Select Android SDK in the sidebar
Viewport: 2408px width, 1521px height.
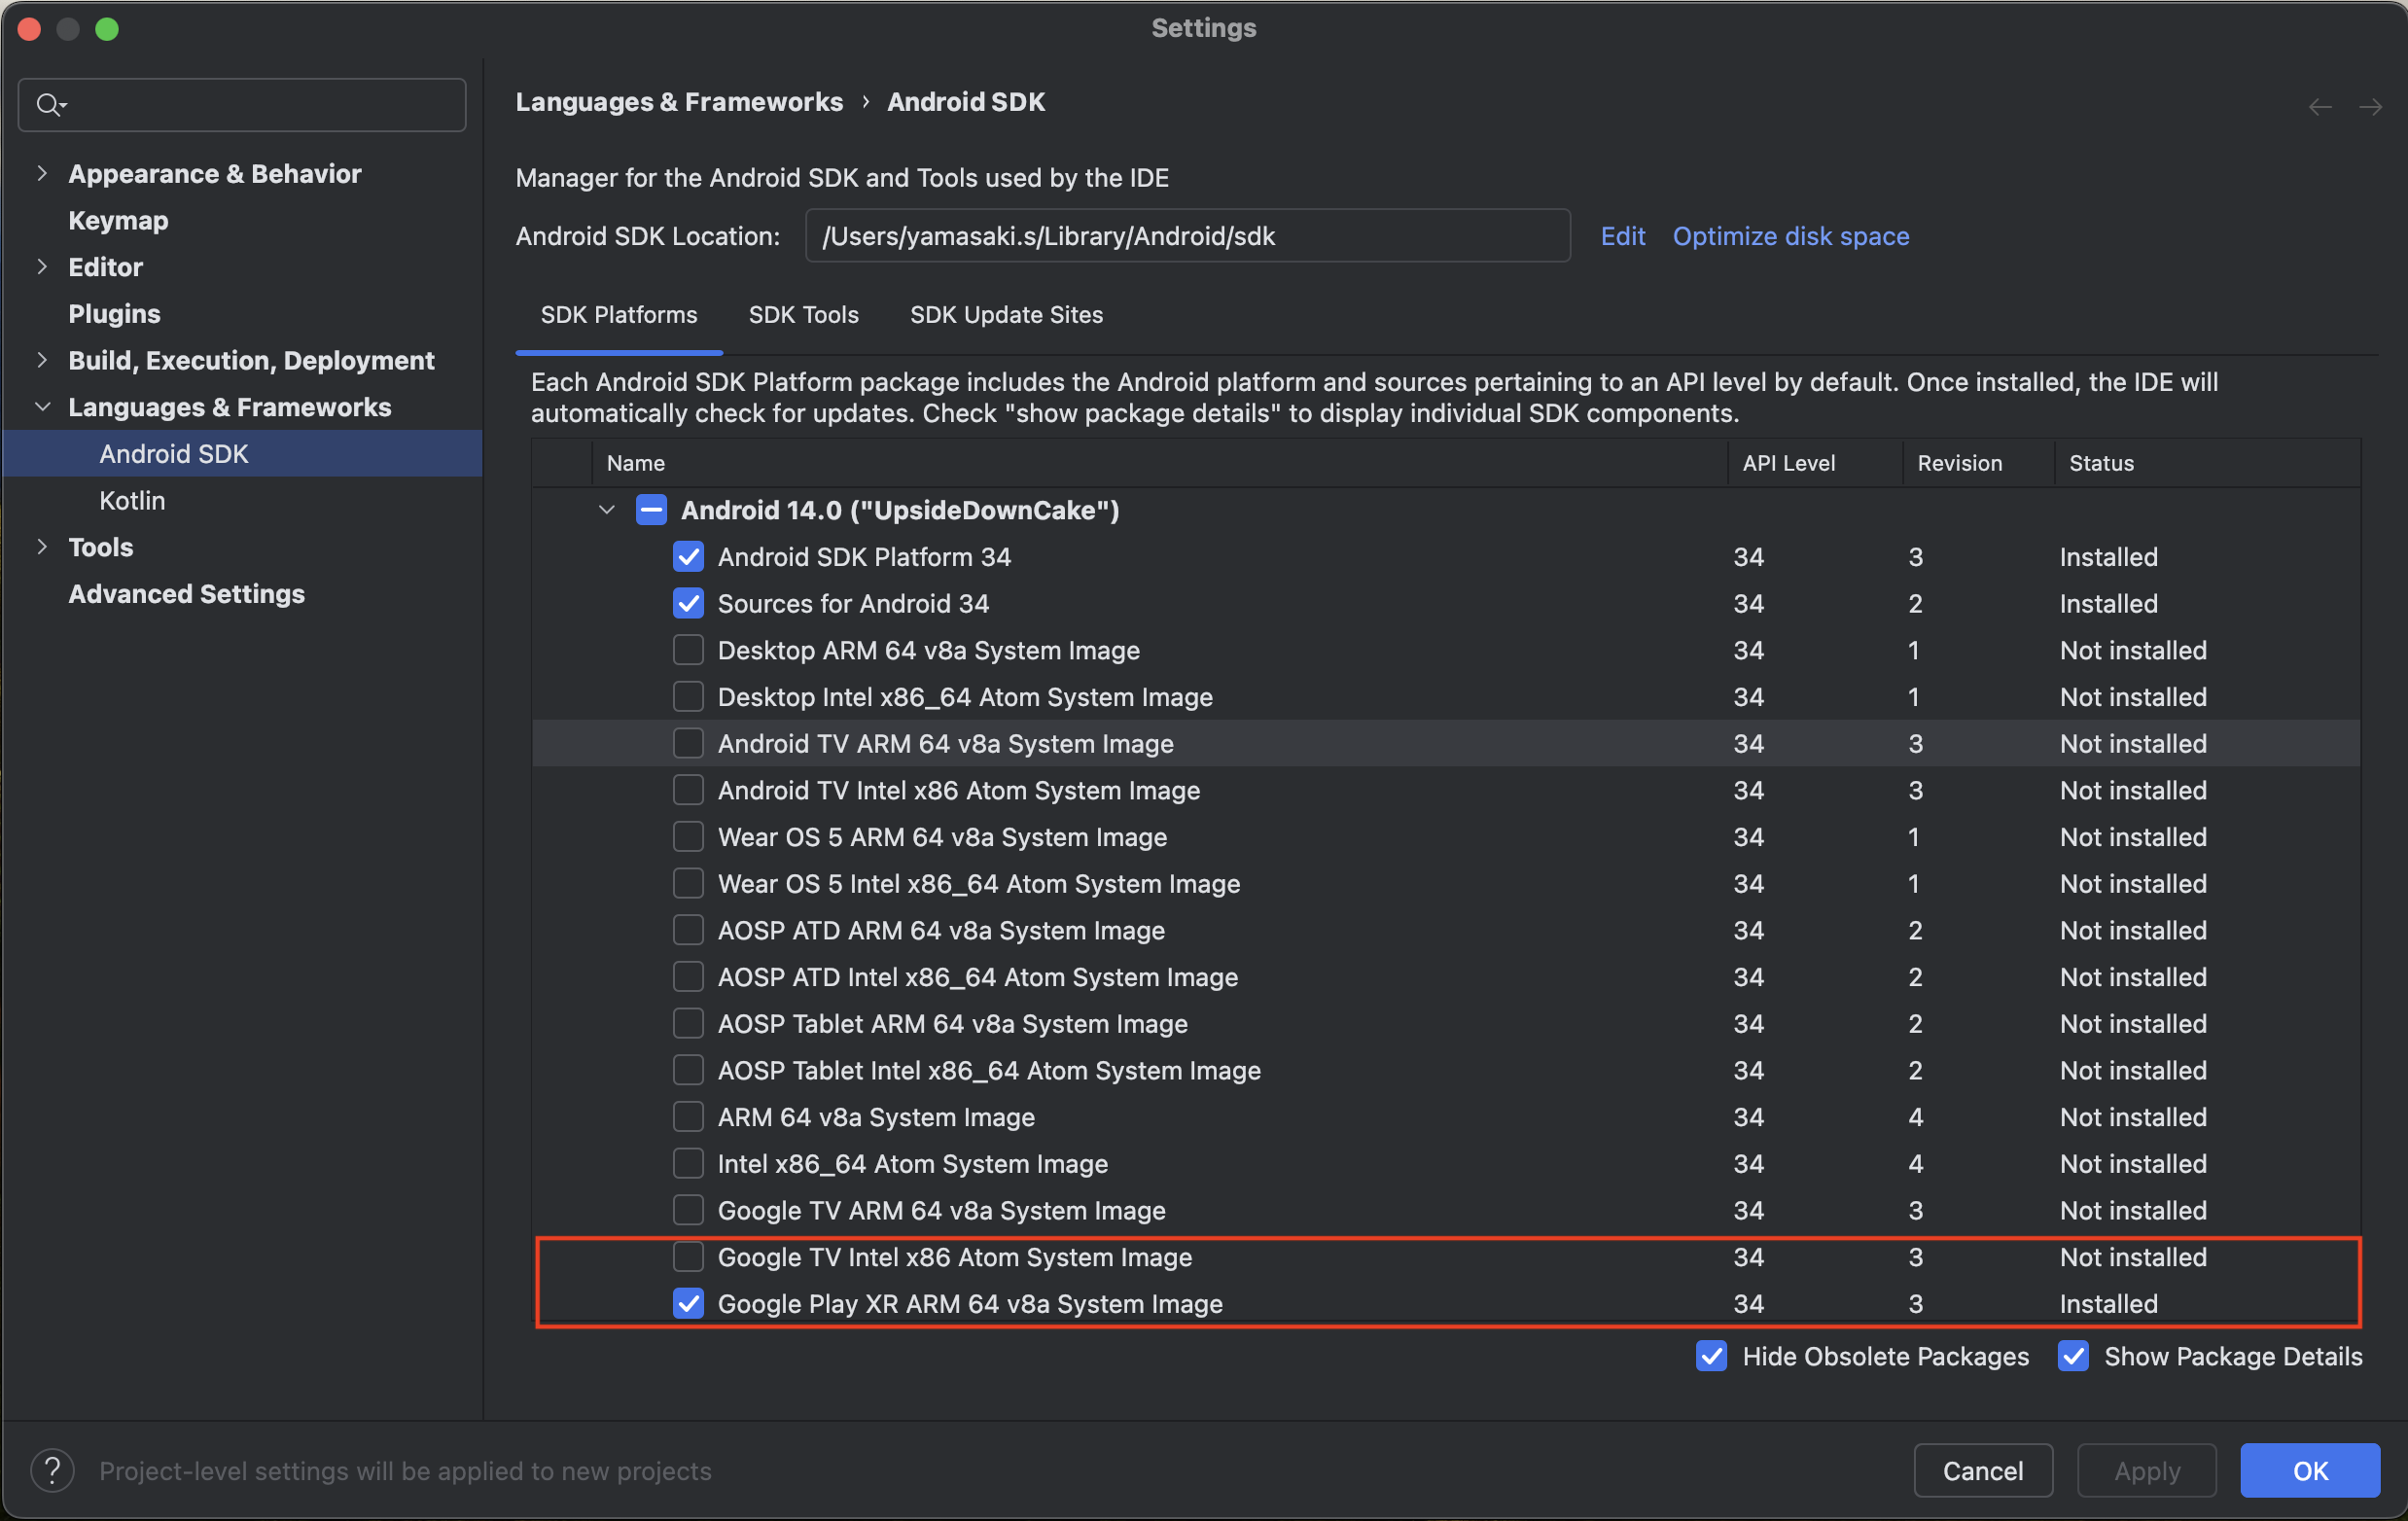(242, 453)
